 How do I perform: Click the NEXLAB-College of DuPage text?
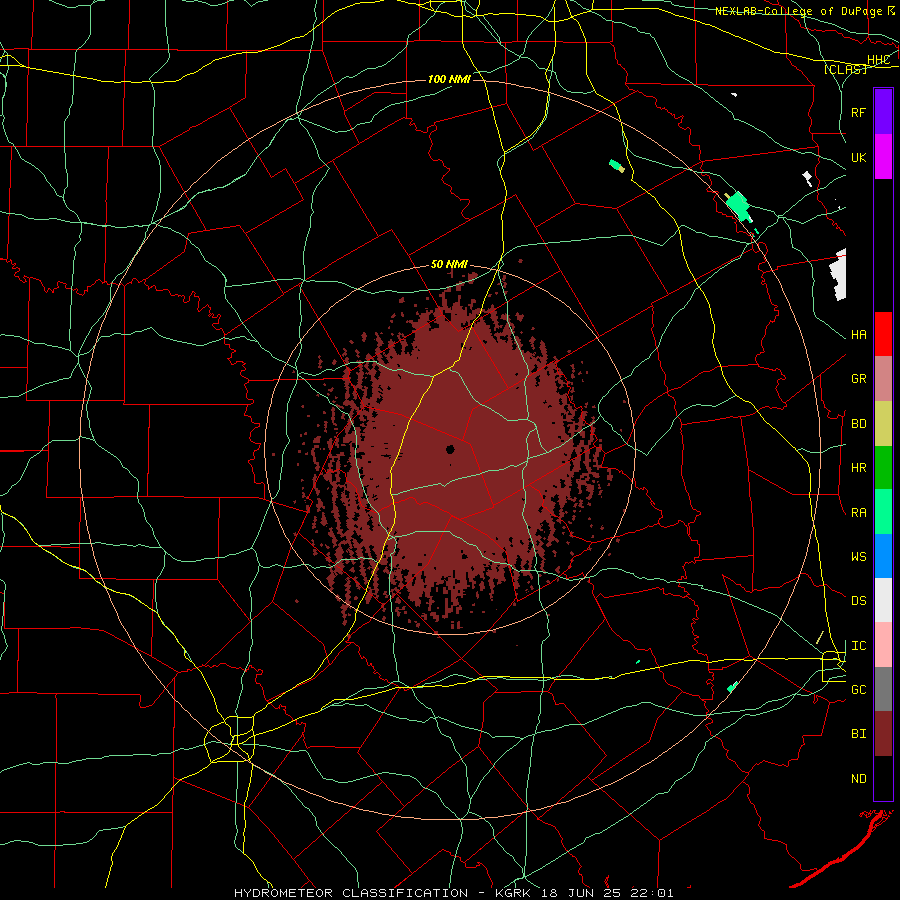point(799,11)
